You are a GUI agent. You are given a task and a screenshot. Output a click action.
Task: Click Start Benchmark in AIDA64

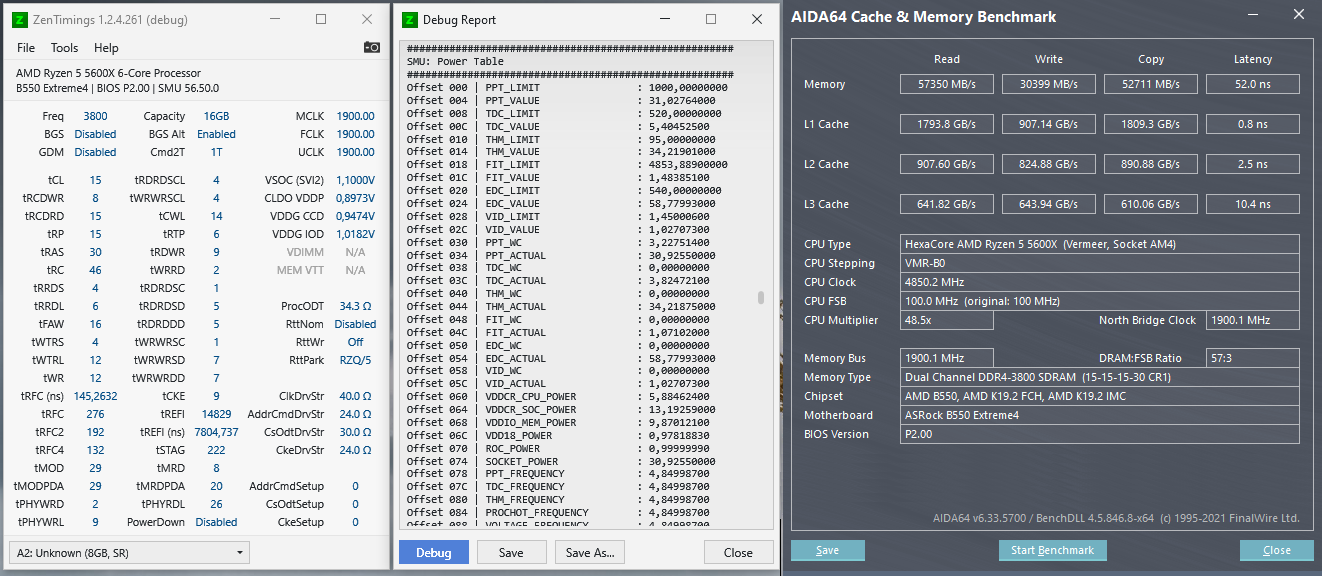click(1053, 550)
